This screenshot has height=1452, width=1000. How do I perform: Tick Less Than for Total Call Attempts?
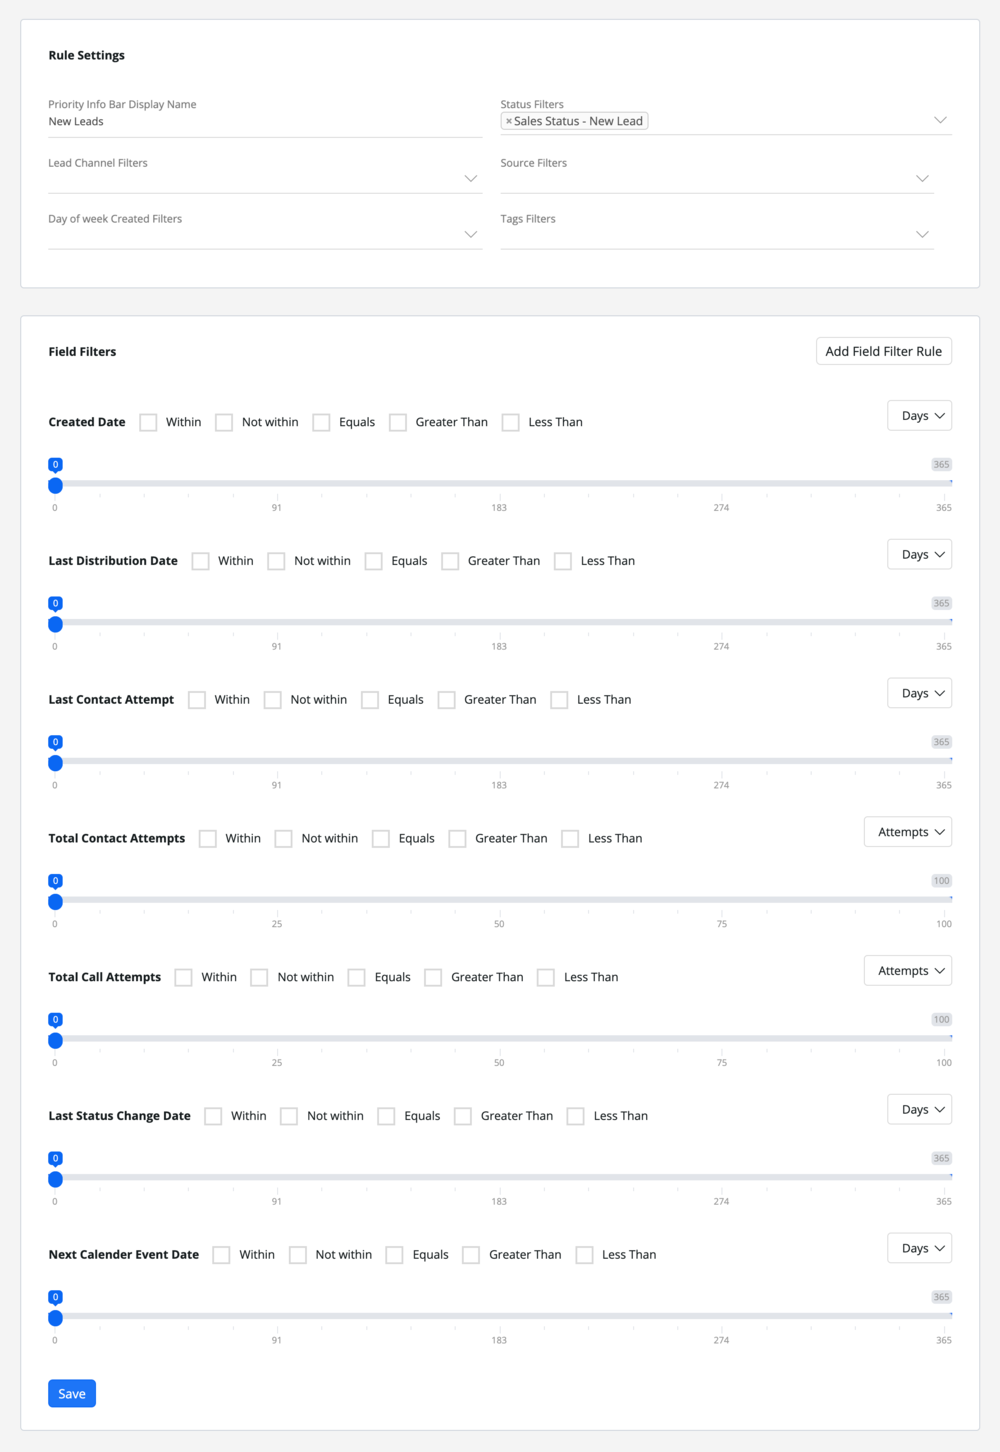pos(546,978)
